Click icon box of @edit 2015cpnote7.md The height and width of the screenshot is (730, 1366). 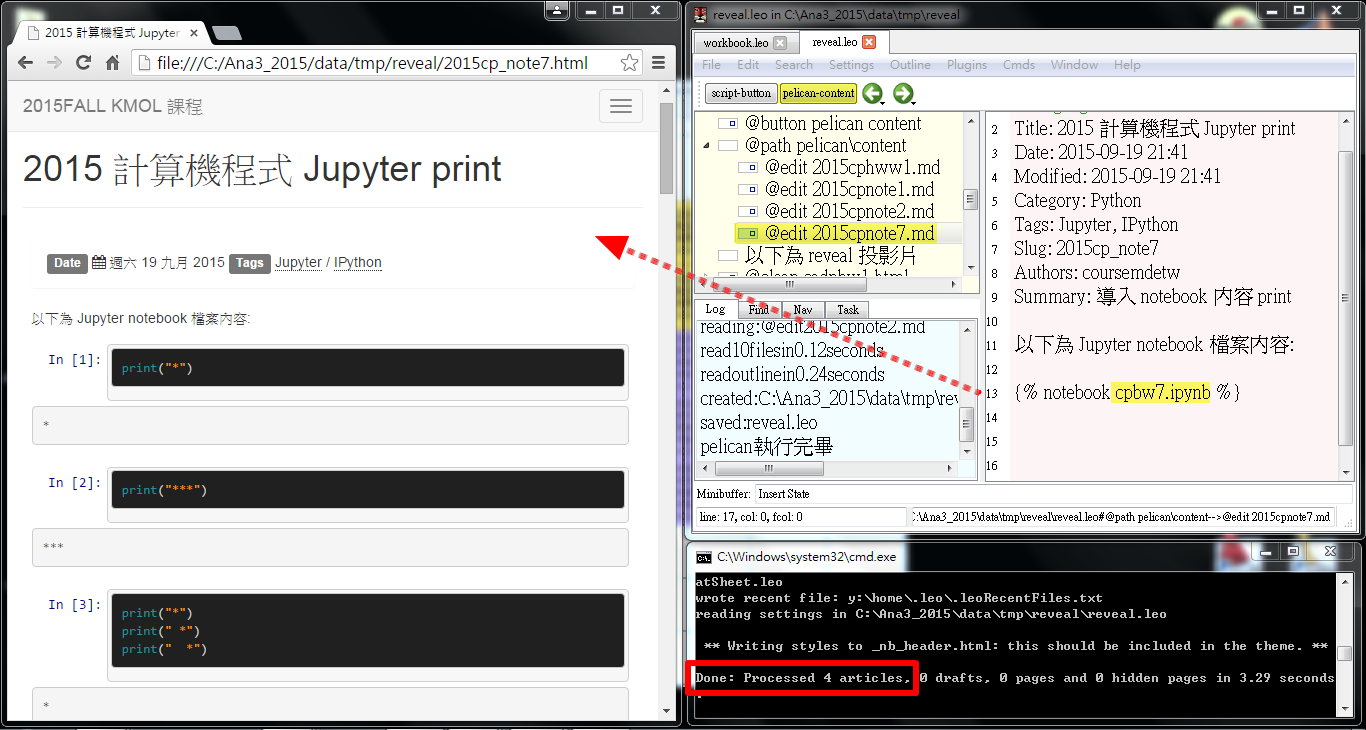click(747, 234)
